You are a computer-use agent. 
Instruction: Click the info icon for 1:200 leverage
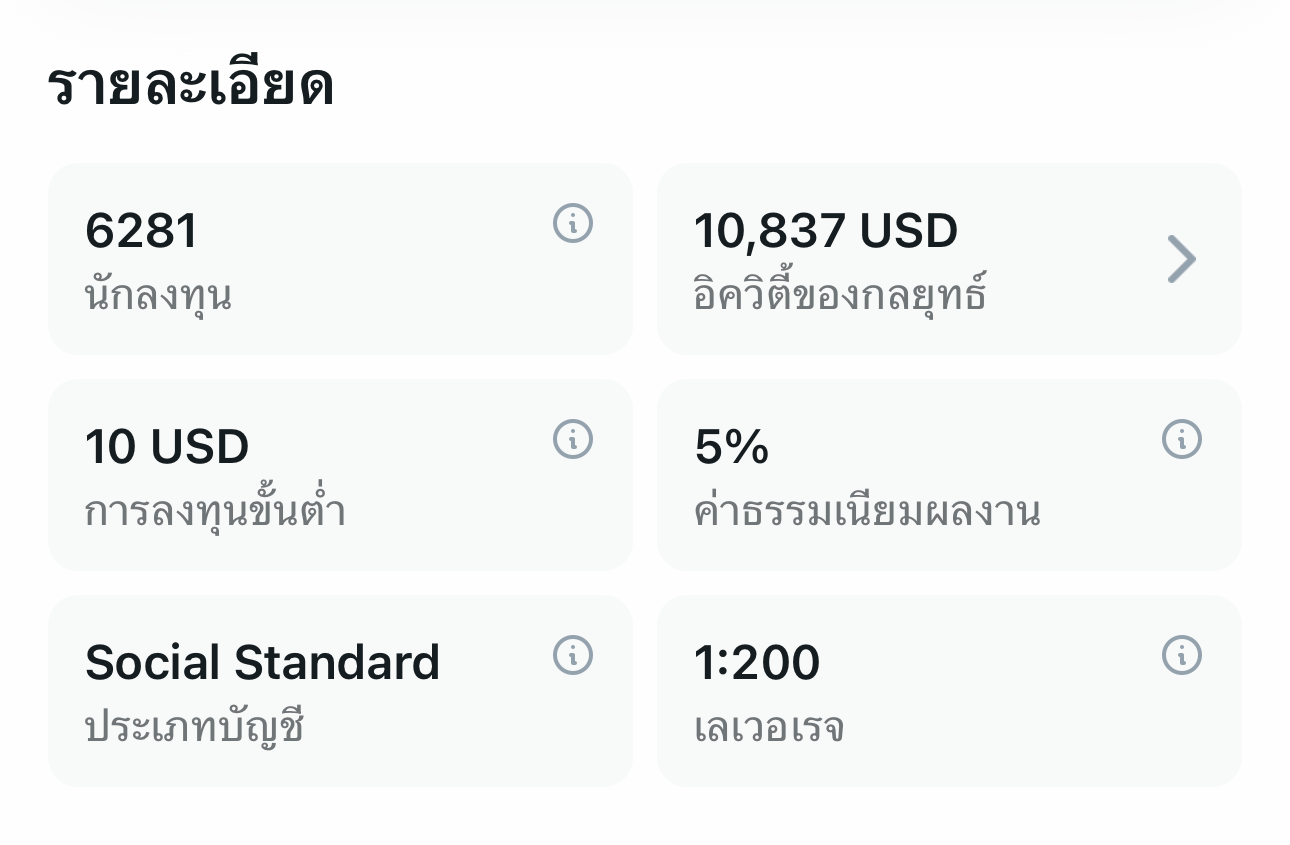(1181, 656)
